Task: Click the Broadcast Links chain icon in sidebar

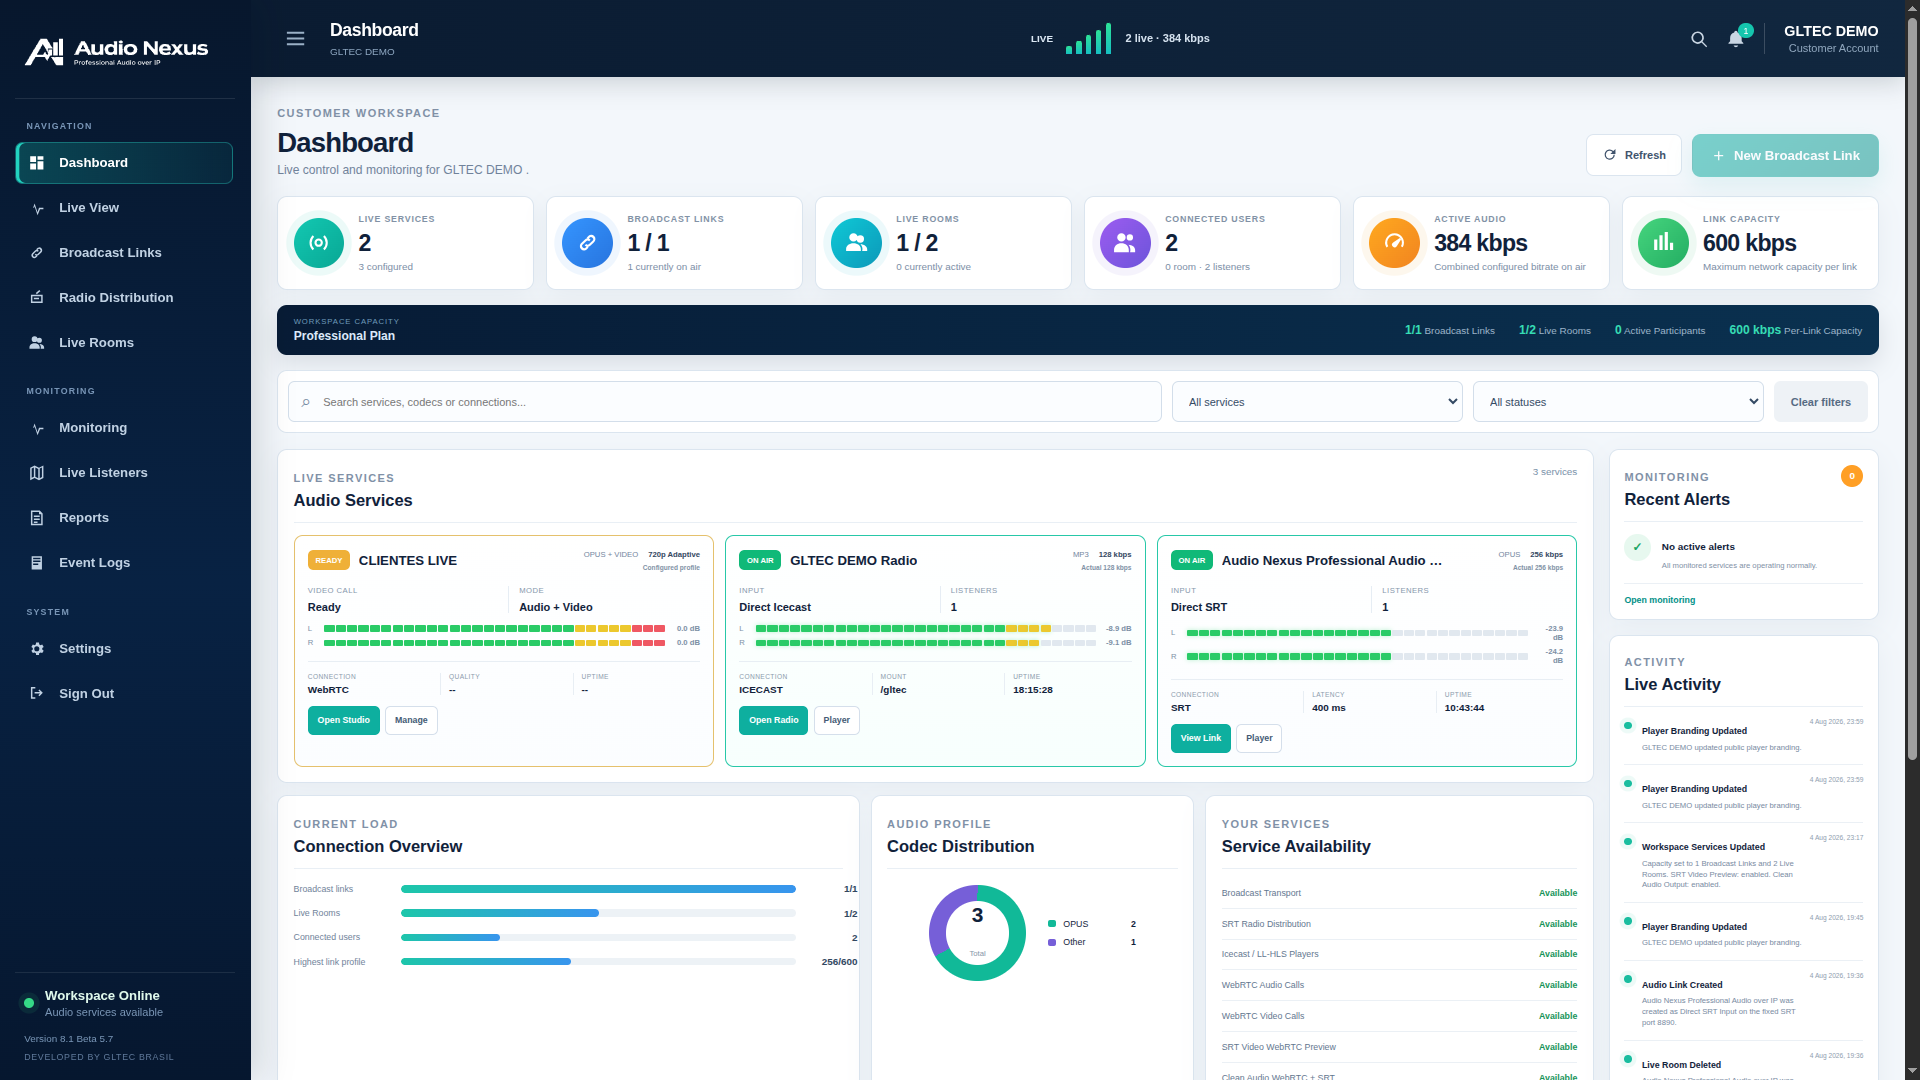Action: point(37,253)
